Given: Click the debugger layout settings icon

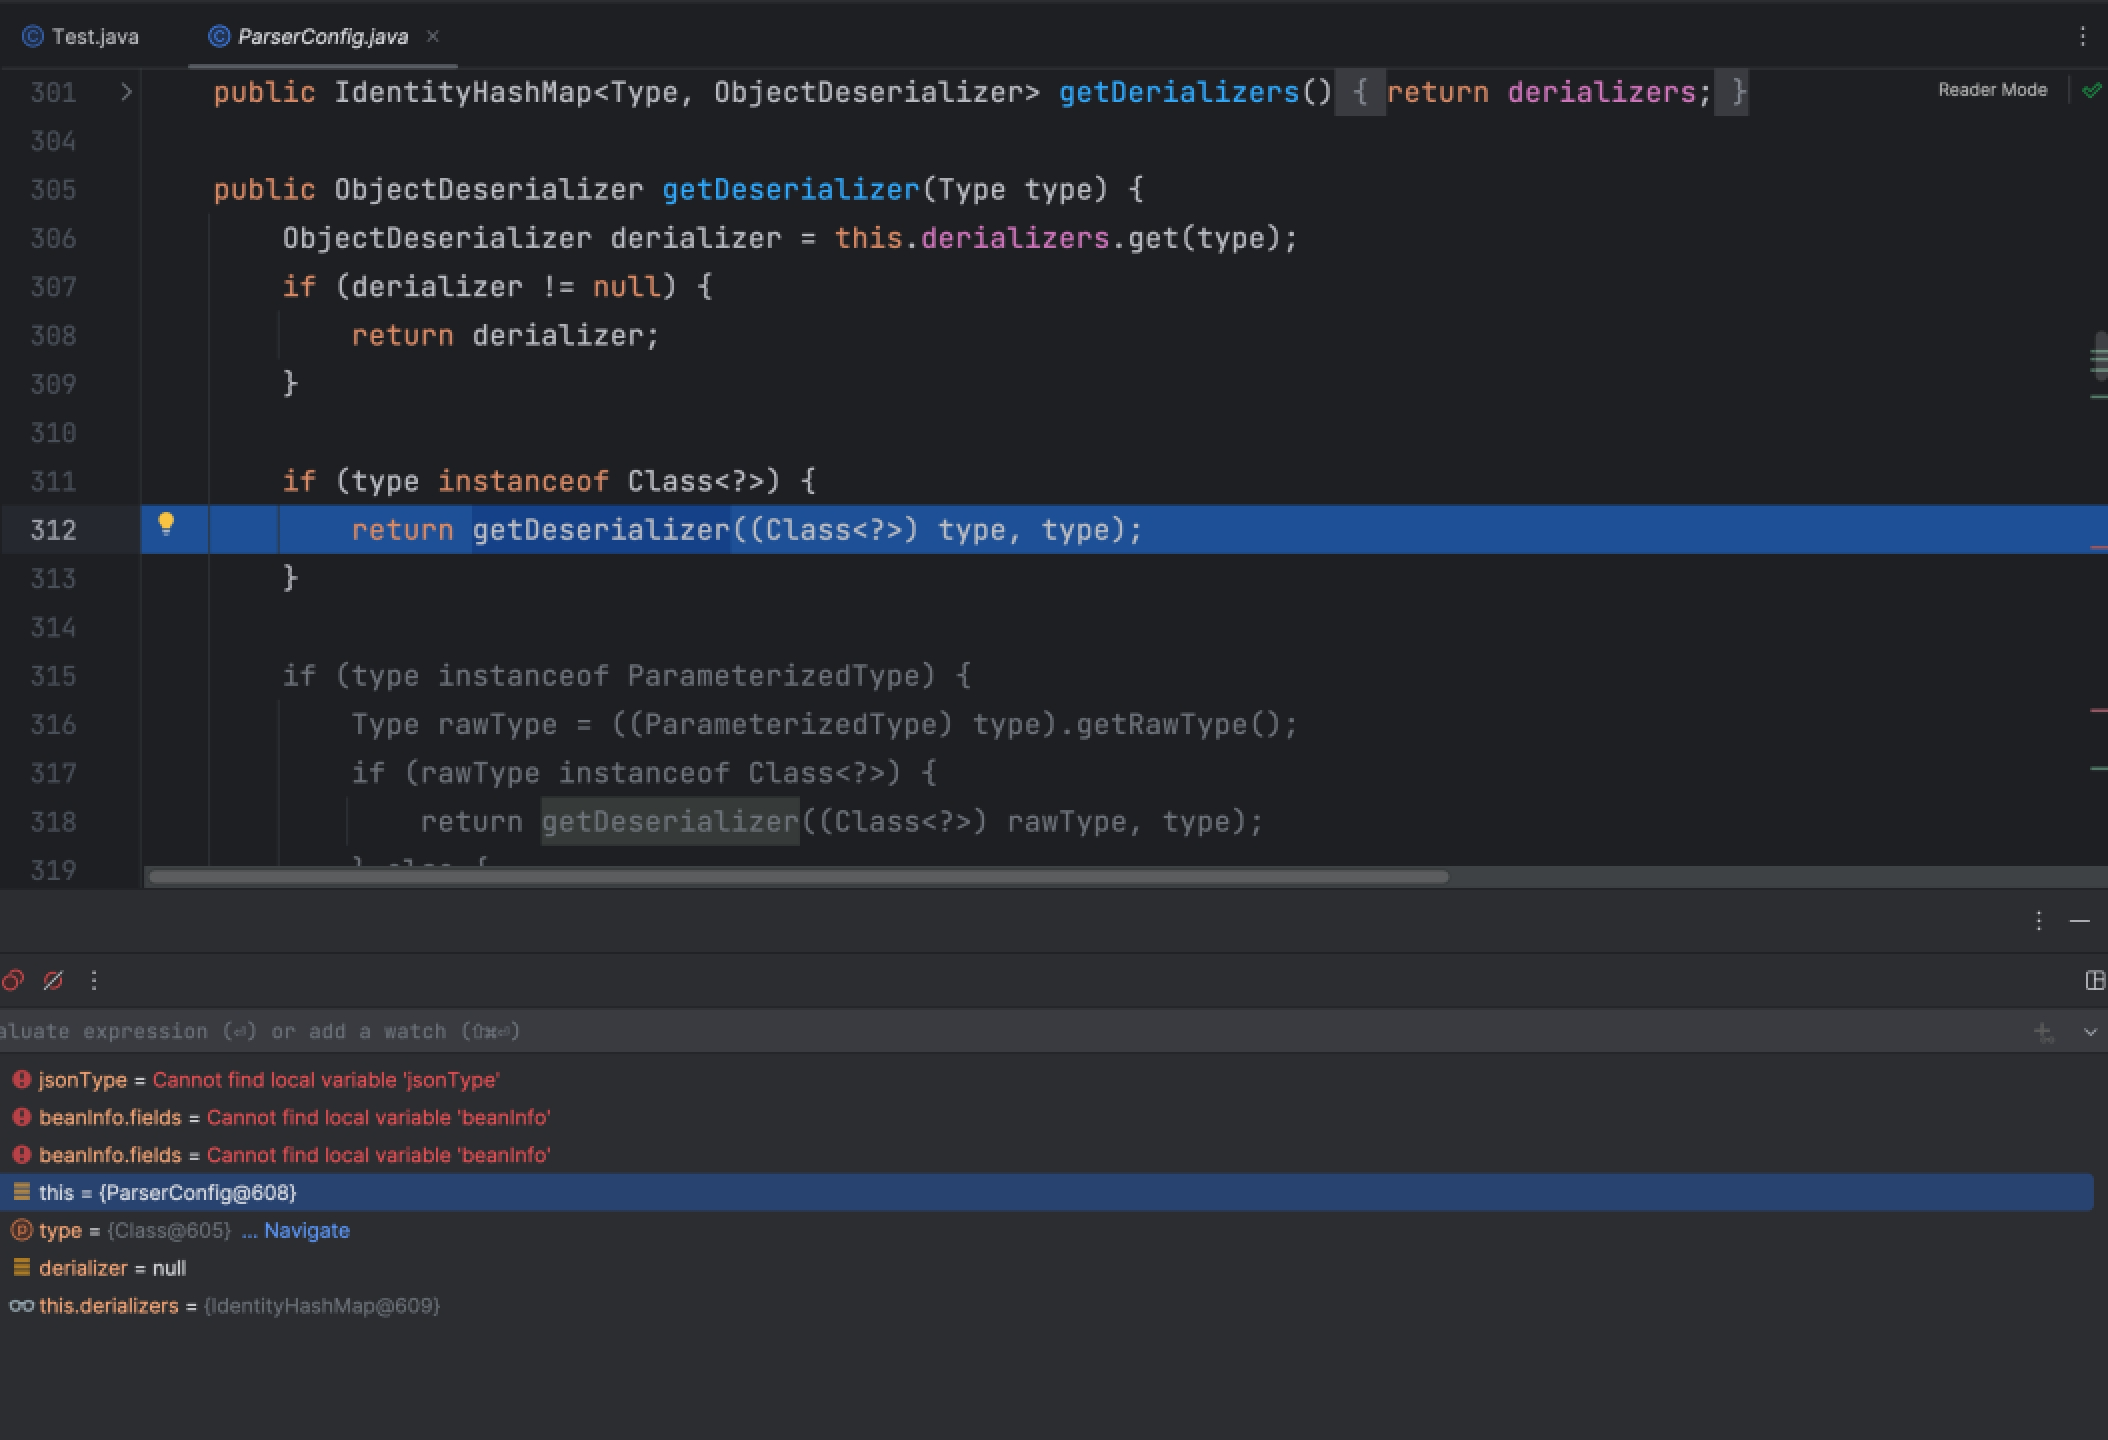Looking at the screenshot, I should [2095, 981].
